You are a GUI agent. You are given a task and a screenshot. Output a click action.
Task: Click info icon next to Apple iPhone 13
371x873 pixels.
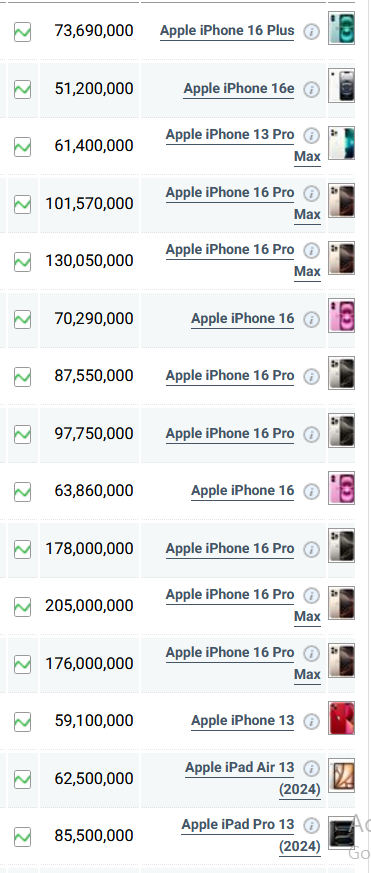point(312,722)
